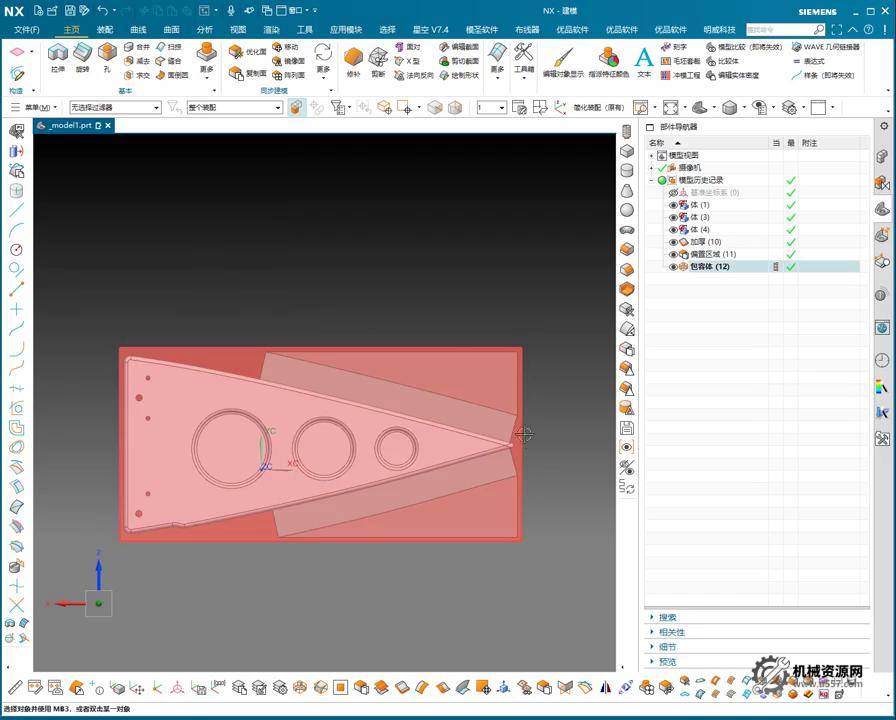Image resolution: width=896 pixels, height=720 pixels.
Task: Click the 菜单(M) button
Action: point(40,107)
